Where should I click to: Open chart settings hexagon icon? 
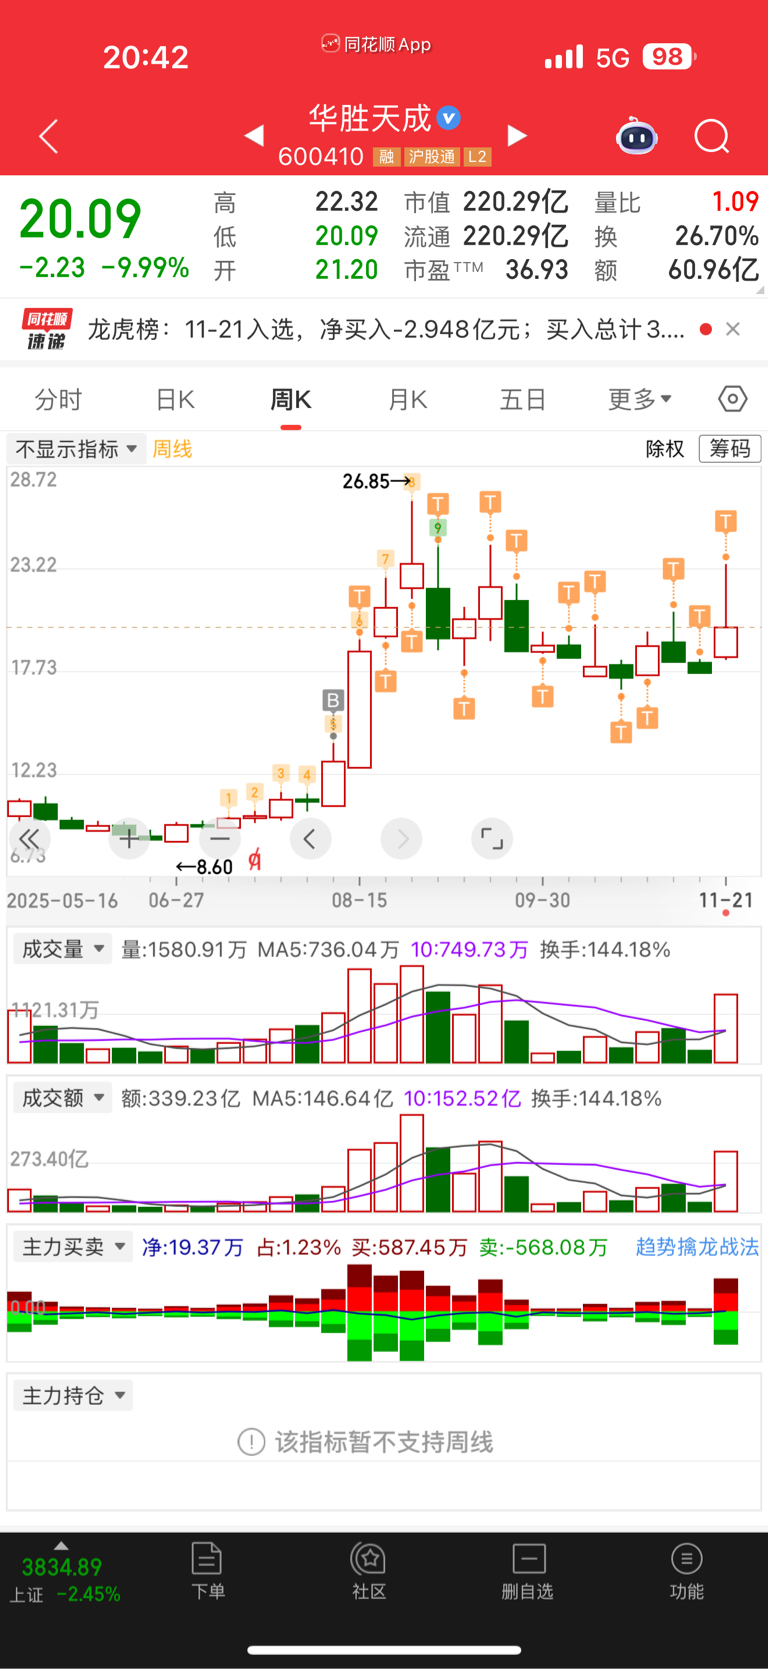[732, 399]
